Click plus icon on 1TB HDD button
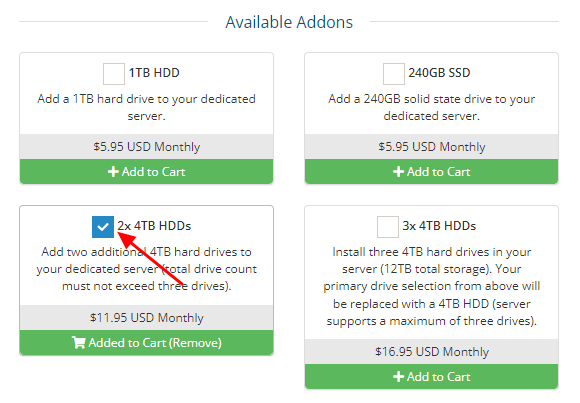This screenshot has width=580, height=403. coord(113,172)
